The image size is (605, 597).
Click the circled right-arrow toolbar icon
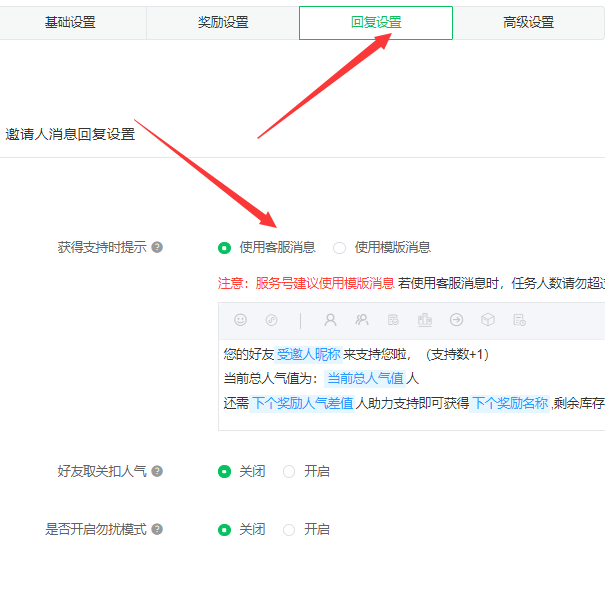pos(456,320)
